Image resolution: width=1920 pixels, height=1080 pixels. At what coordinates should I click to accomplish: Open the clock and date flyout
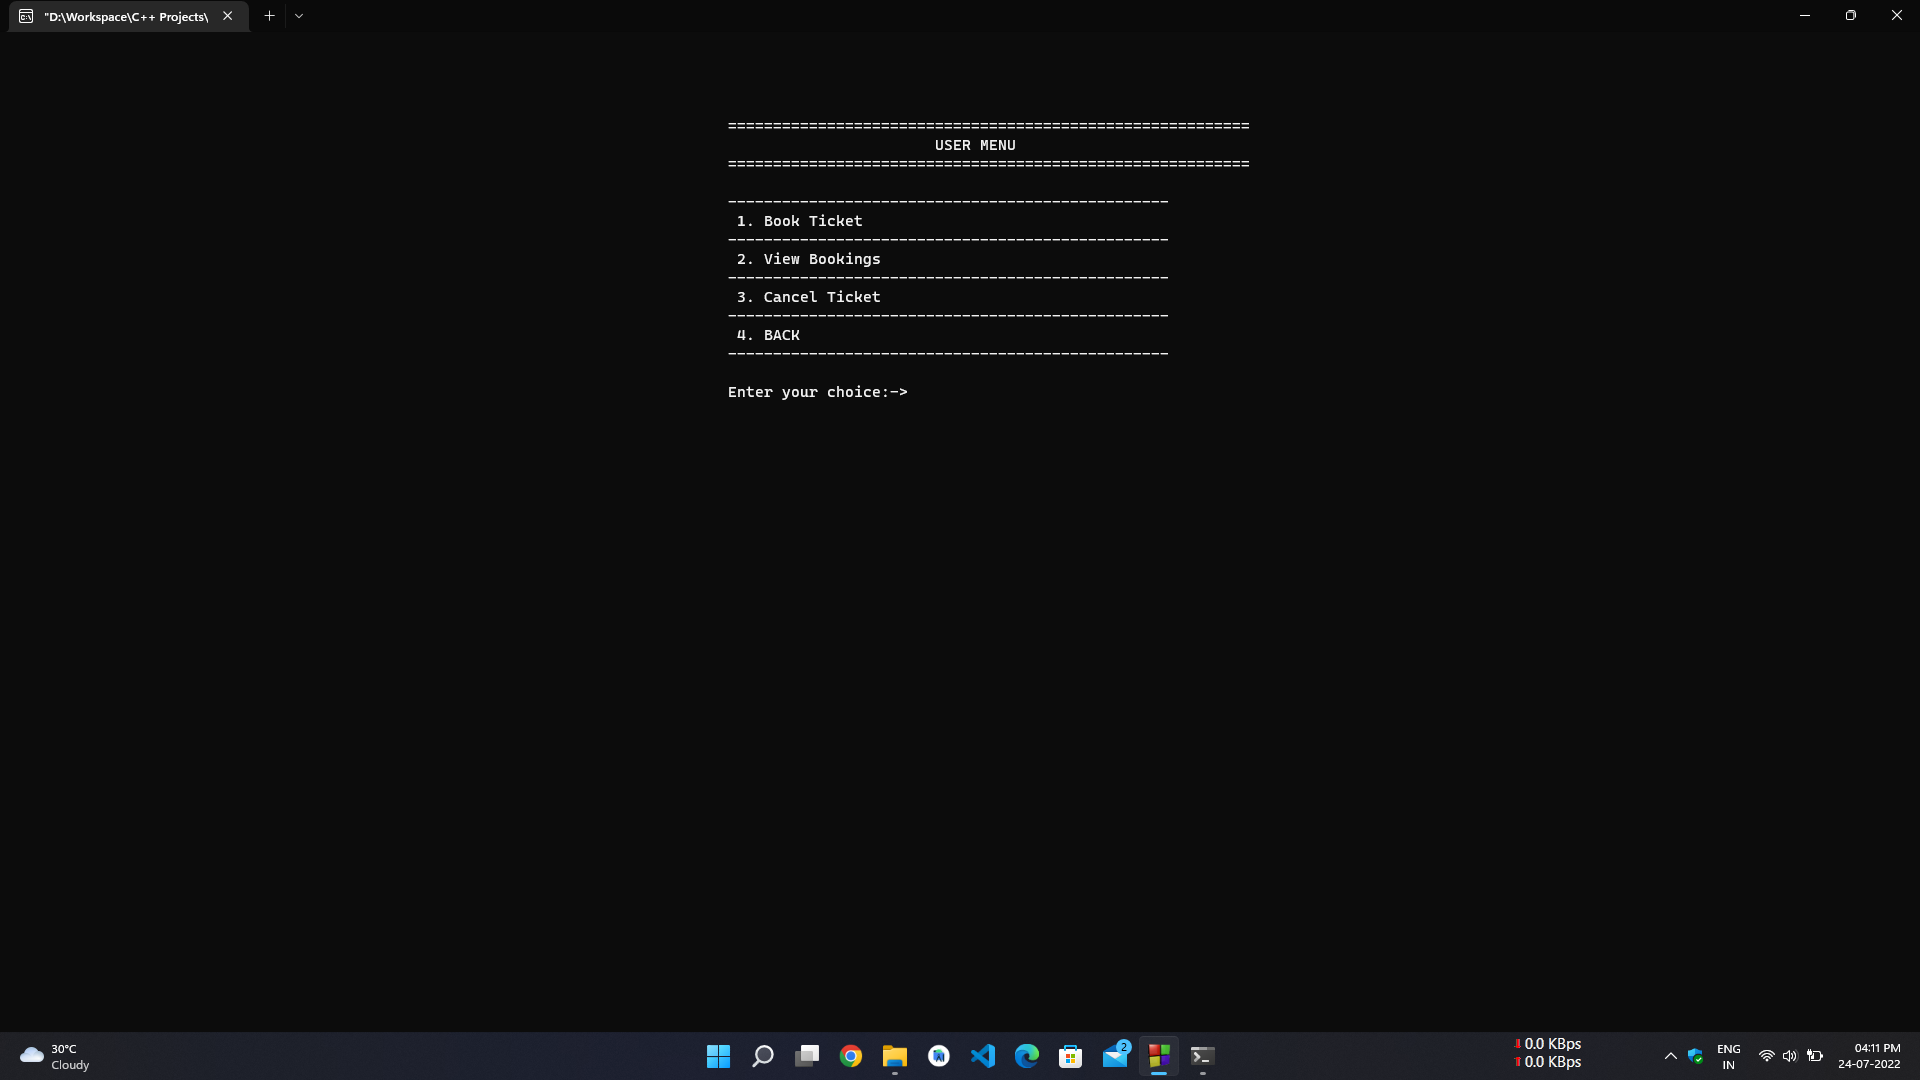[x=1868, y=1056]
